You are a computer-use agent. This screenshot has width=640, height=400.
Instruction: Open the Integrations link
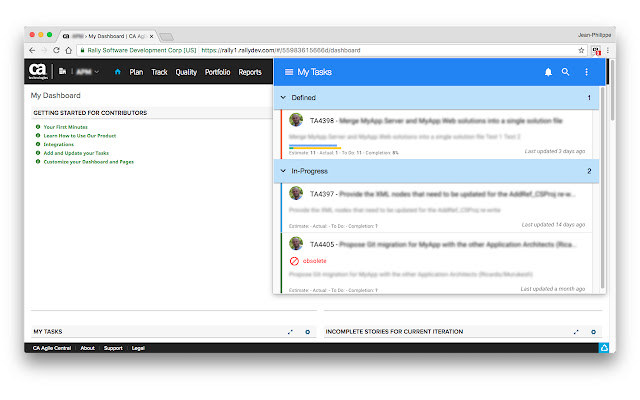tap(58, 144)
